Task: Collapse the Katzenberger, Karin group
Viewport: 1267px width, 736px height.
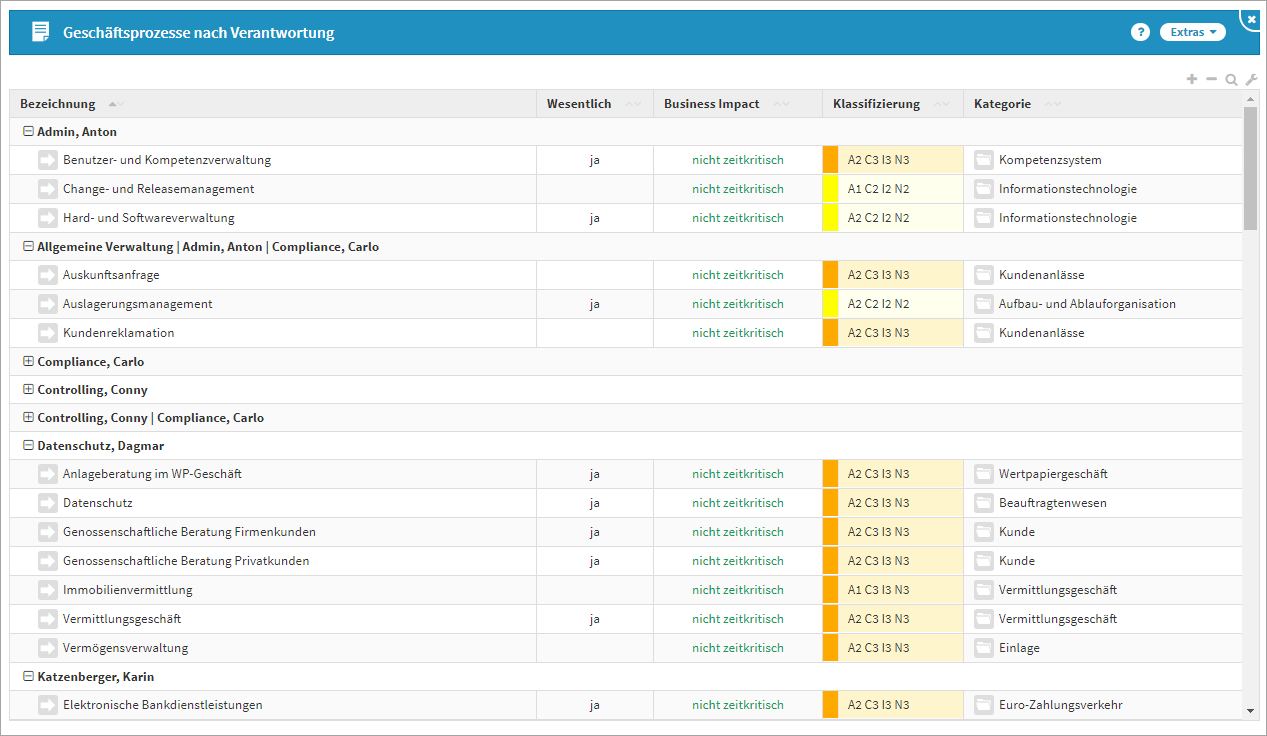Action: tap(28, 677)
